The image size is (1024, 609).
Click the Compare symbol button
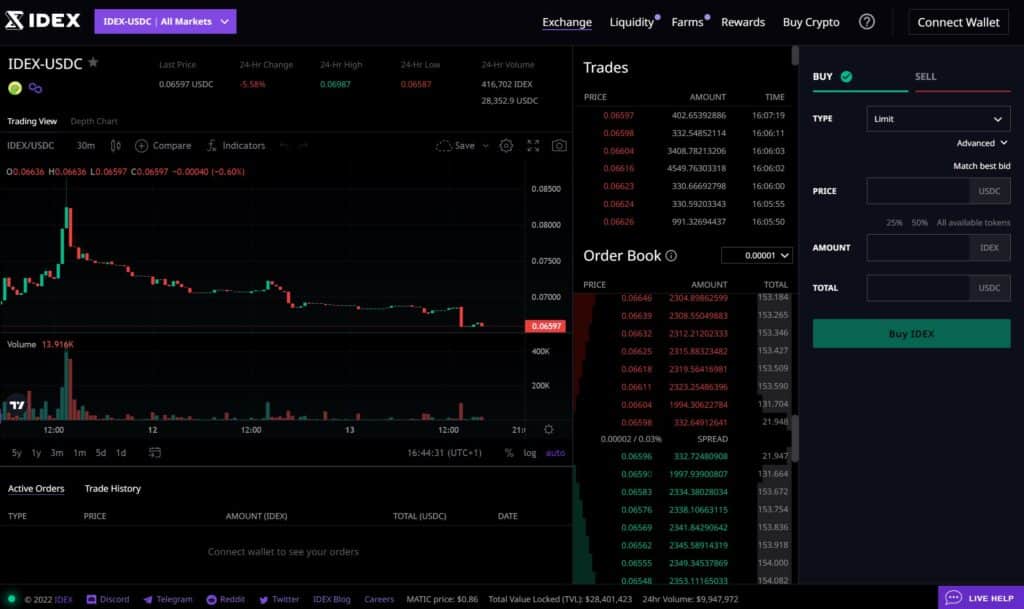(163, 145)
